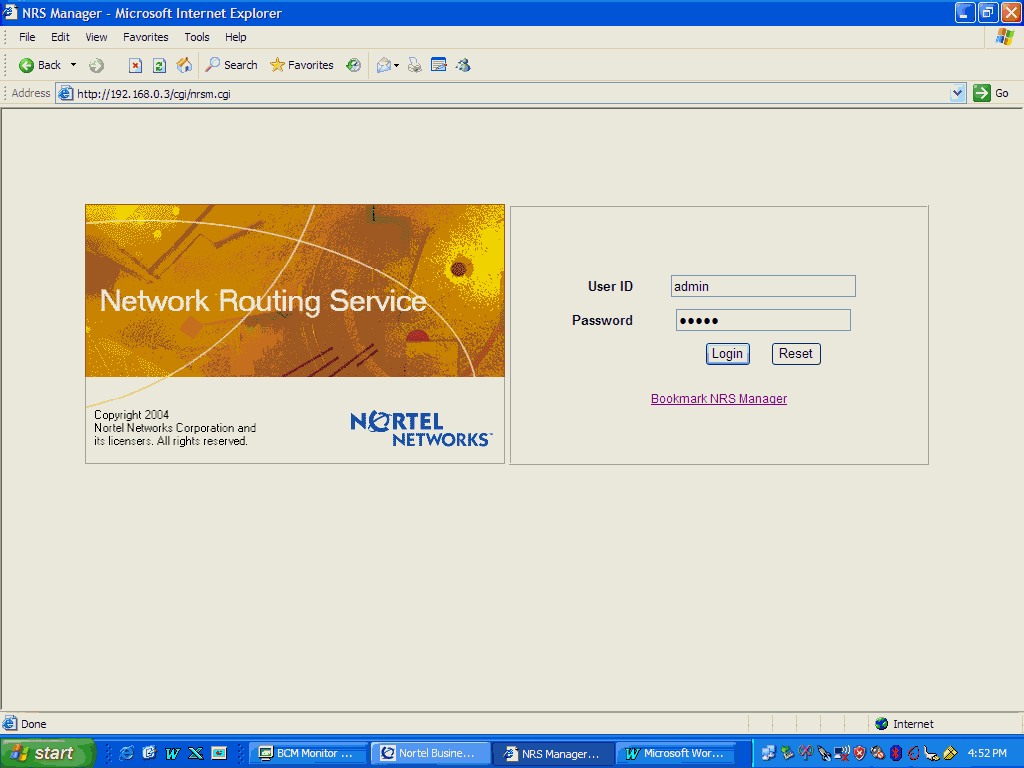1024x768 pixels.
Task: Click the User ID input field
Action: [763, 286]
